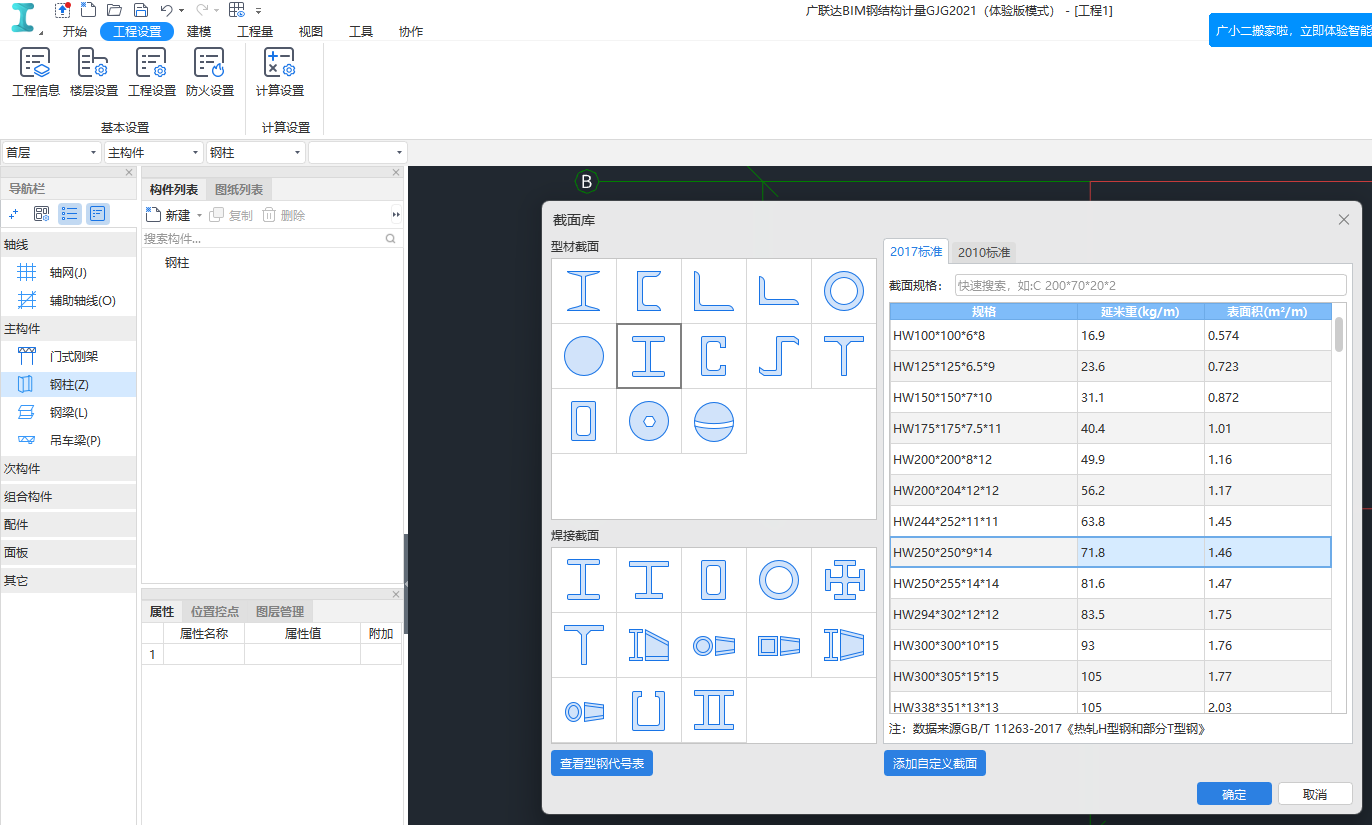Viewport: 1372px width, 825px height.
Task: Click the 工程设置 ribbon button with gear
Action: pos(152,73)
